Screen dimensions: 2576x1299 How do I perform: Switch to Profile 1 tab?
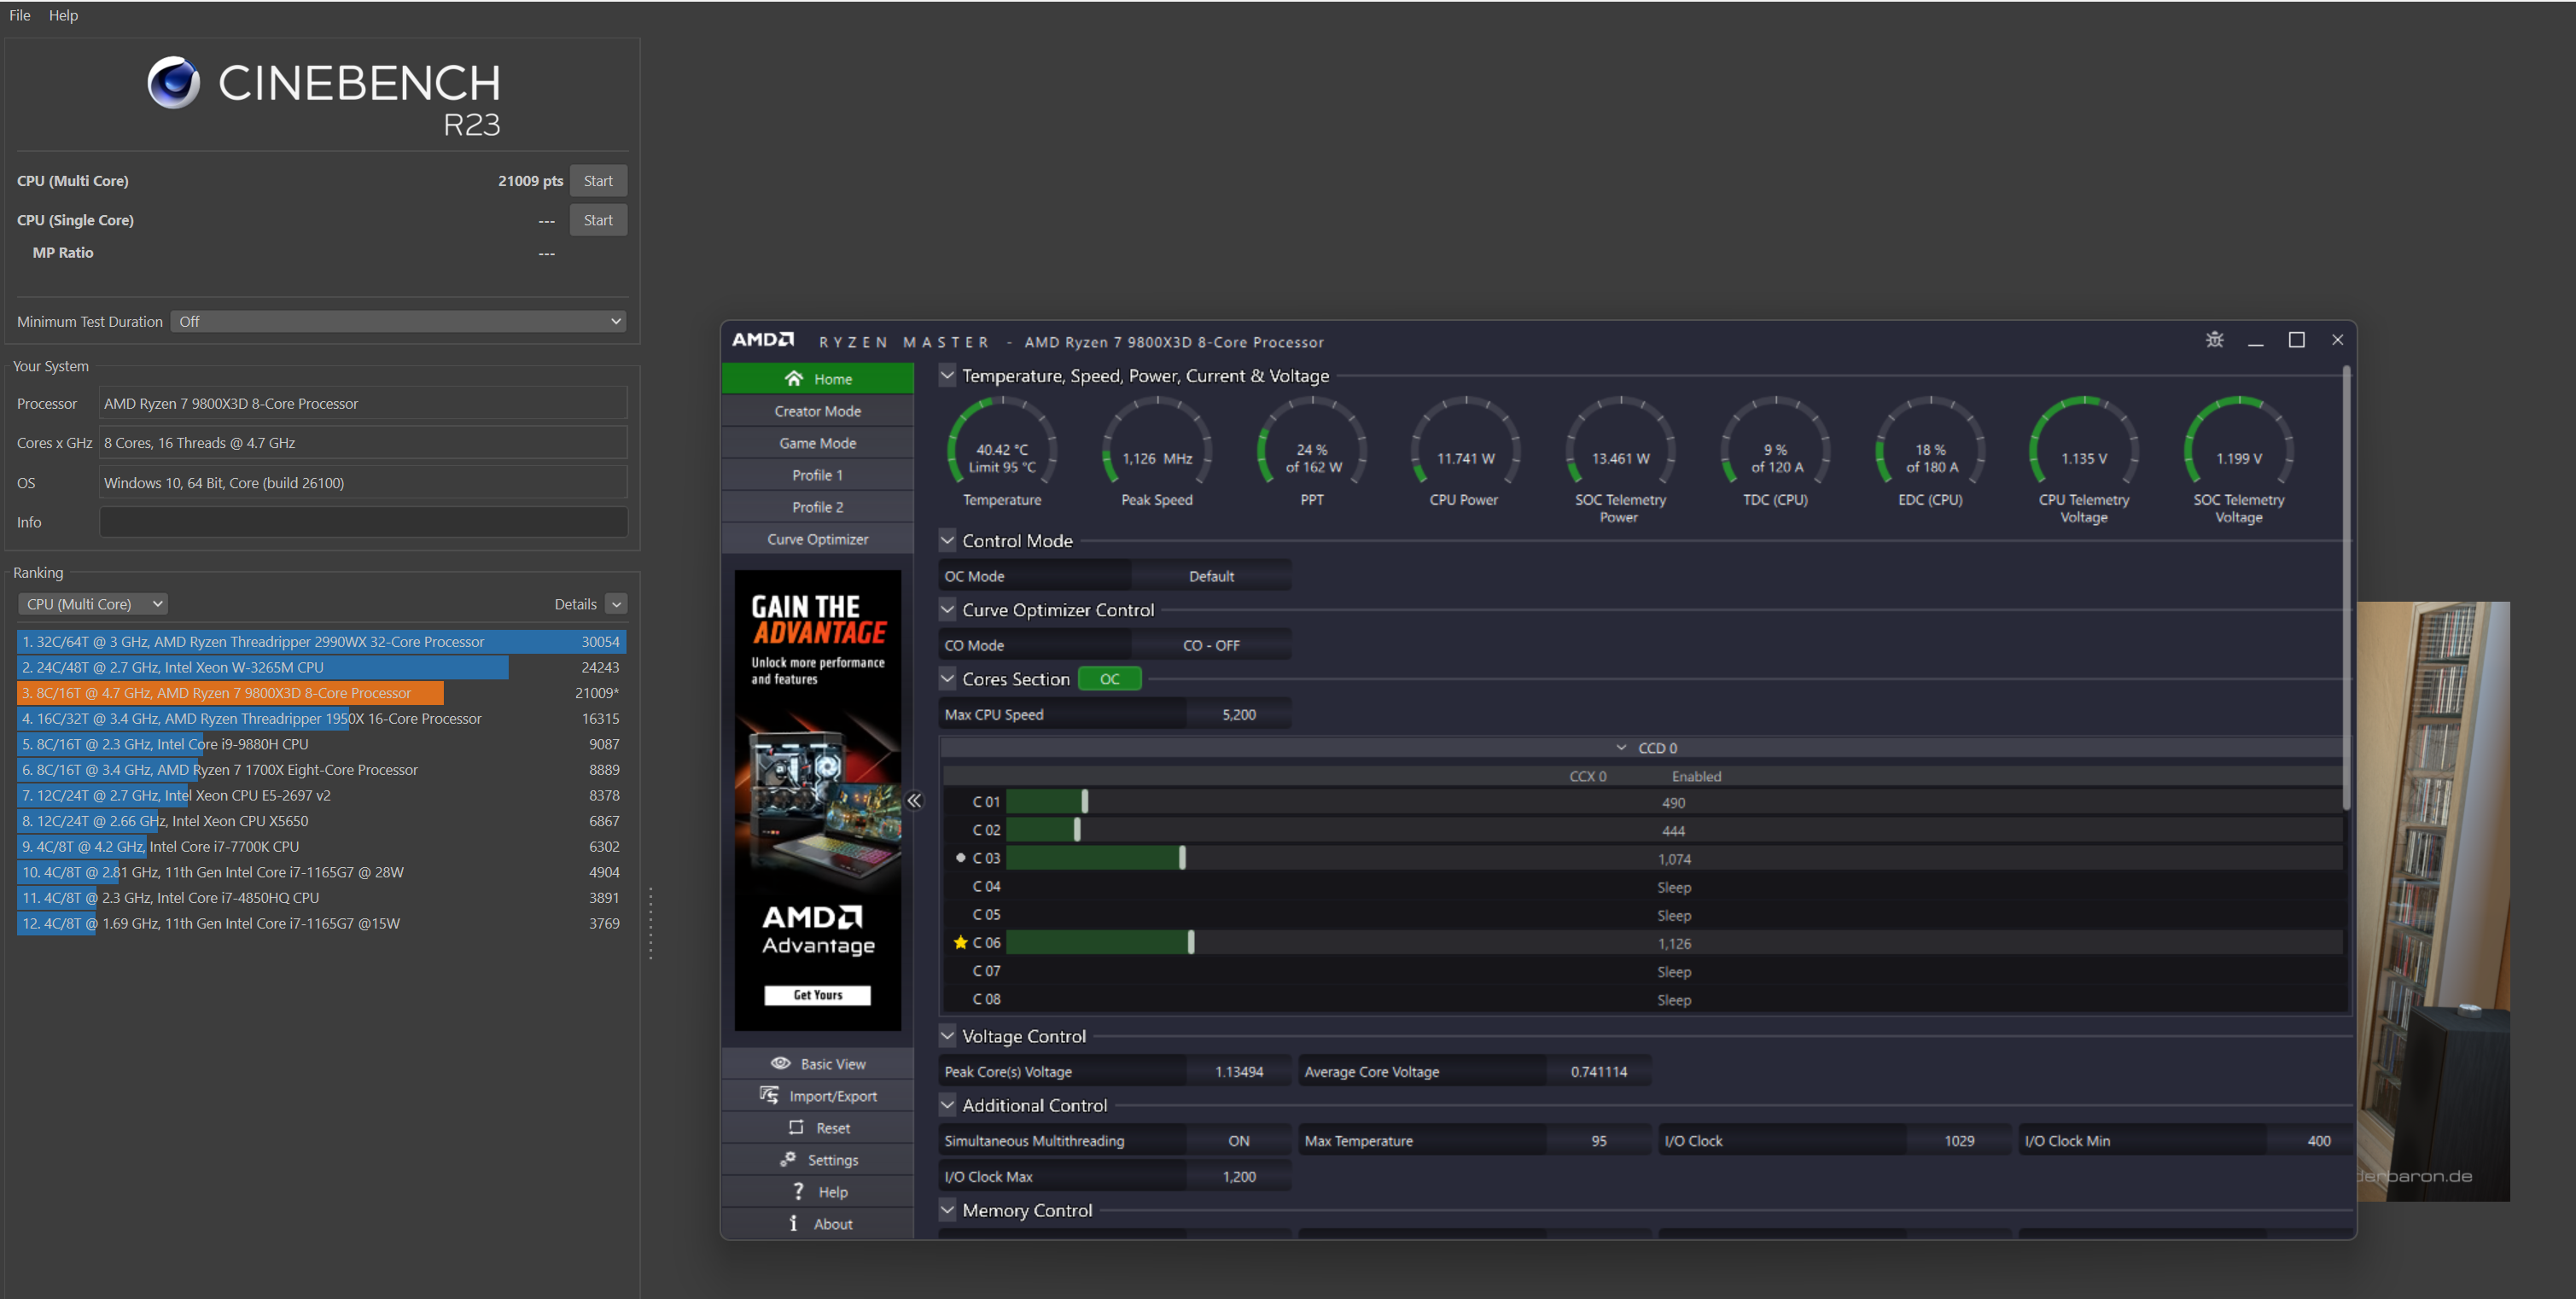(x=817, y=475)
